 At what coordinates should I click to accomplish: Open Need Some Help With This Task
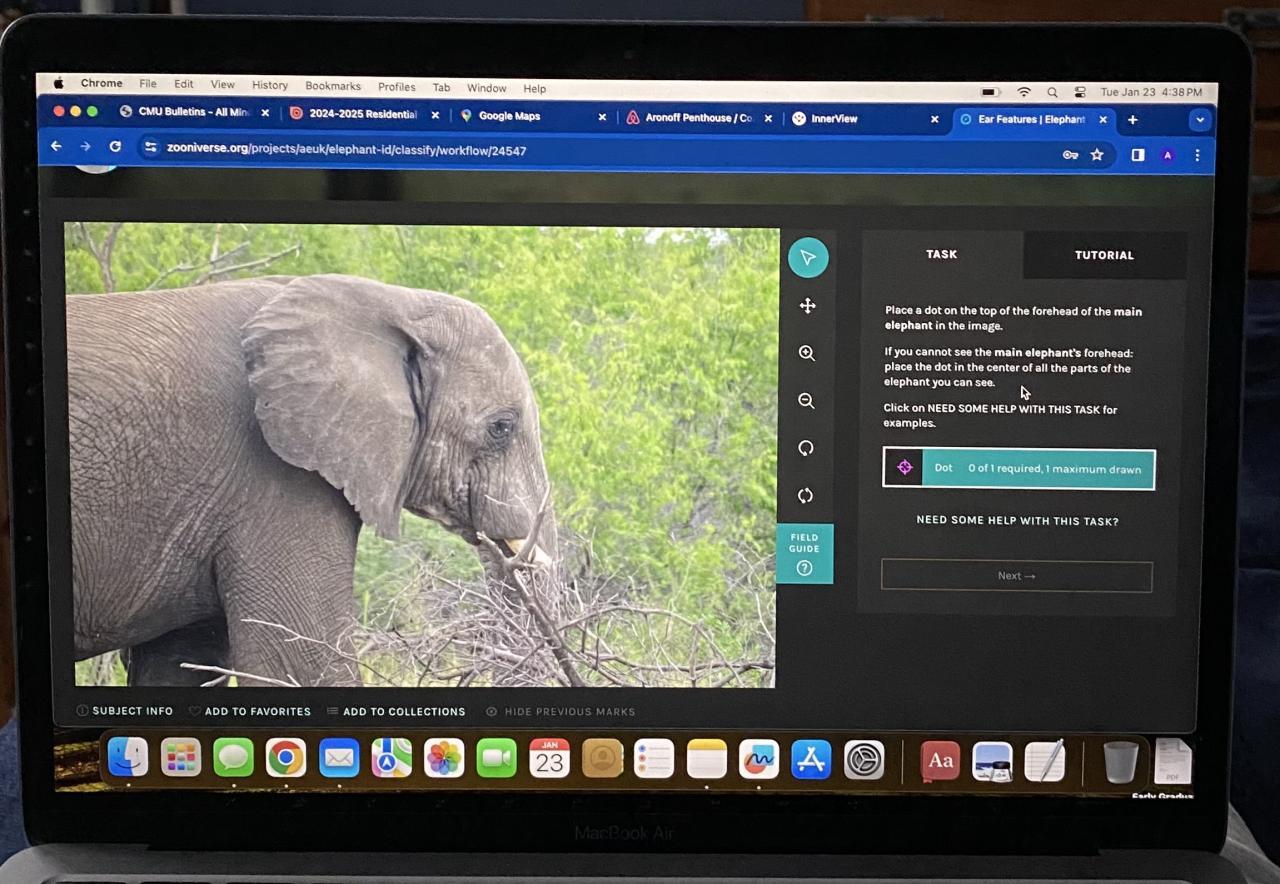coord(1017,521)
